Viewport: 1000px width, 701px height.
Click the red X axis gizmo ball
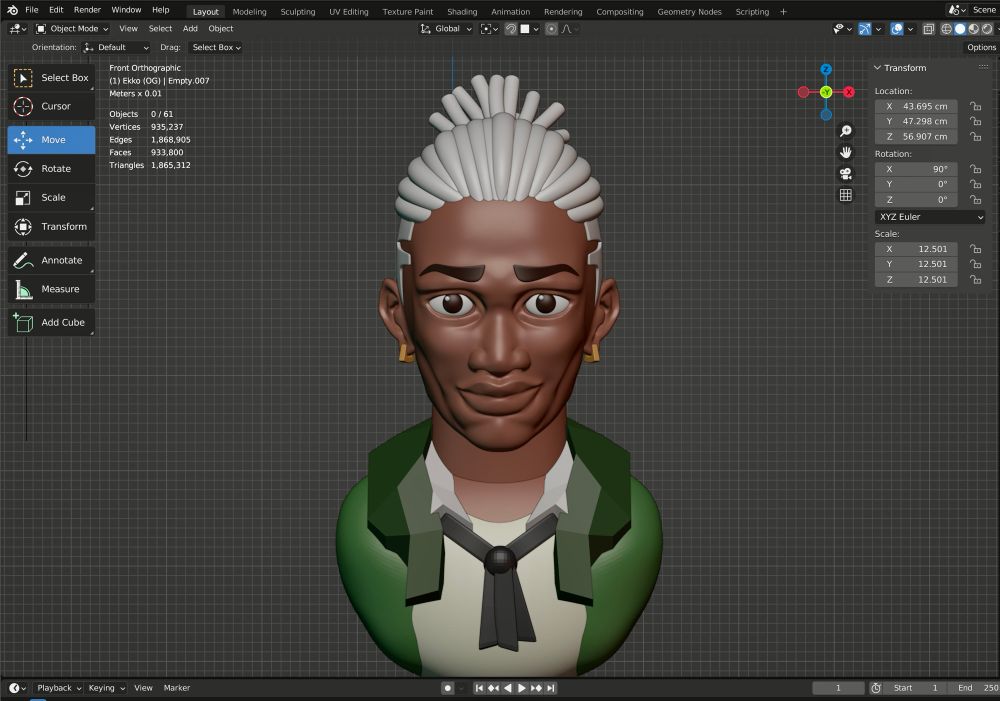point(849,92)
